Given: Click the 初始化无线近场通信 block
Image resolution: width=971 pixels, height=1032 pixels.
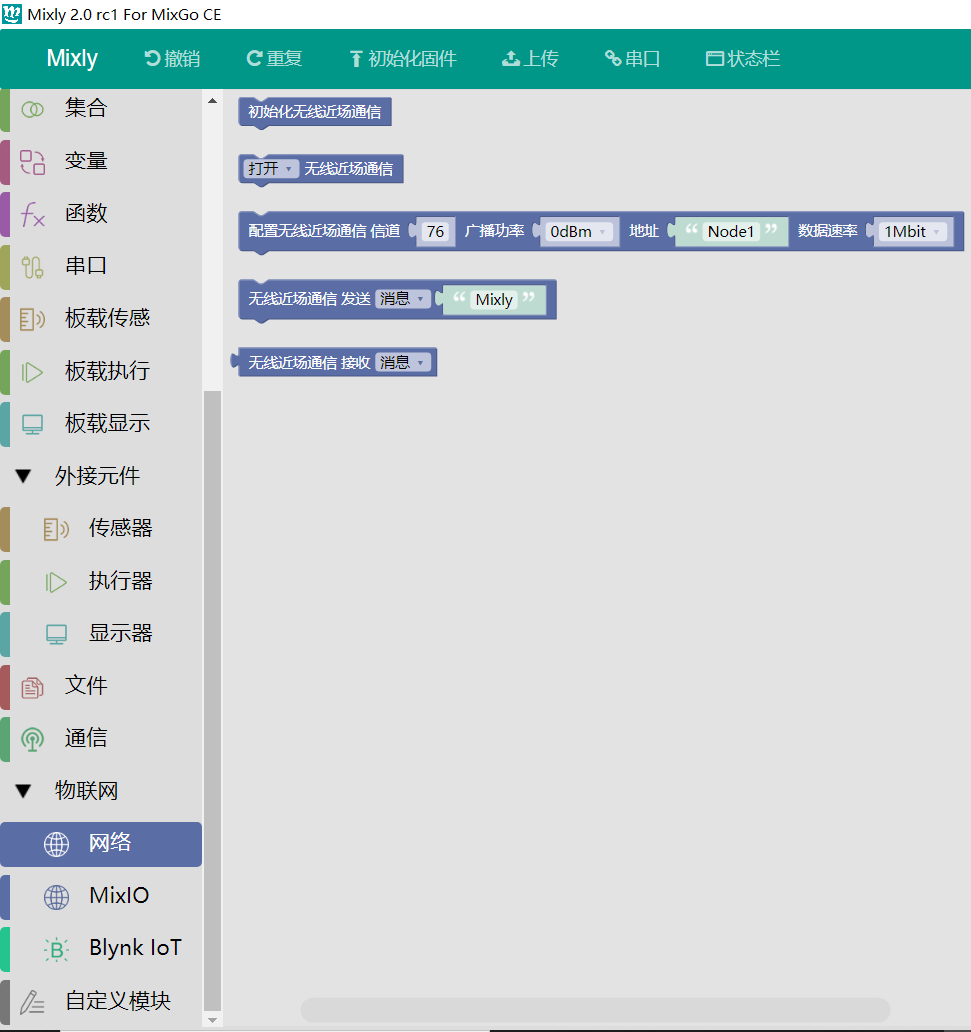Looking at the screenshot, I should [x=315, y=112].
